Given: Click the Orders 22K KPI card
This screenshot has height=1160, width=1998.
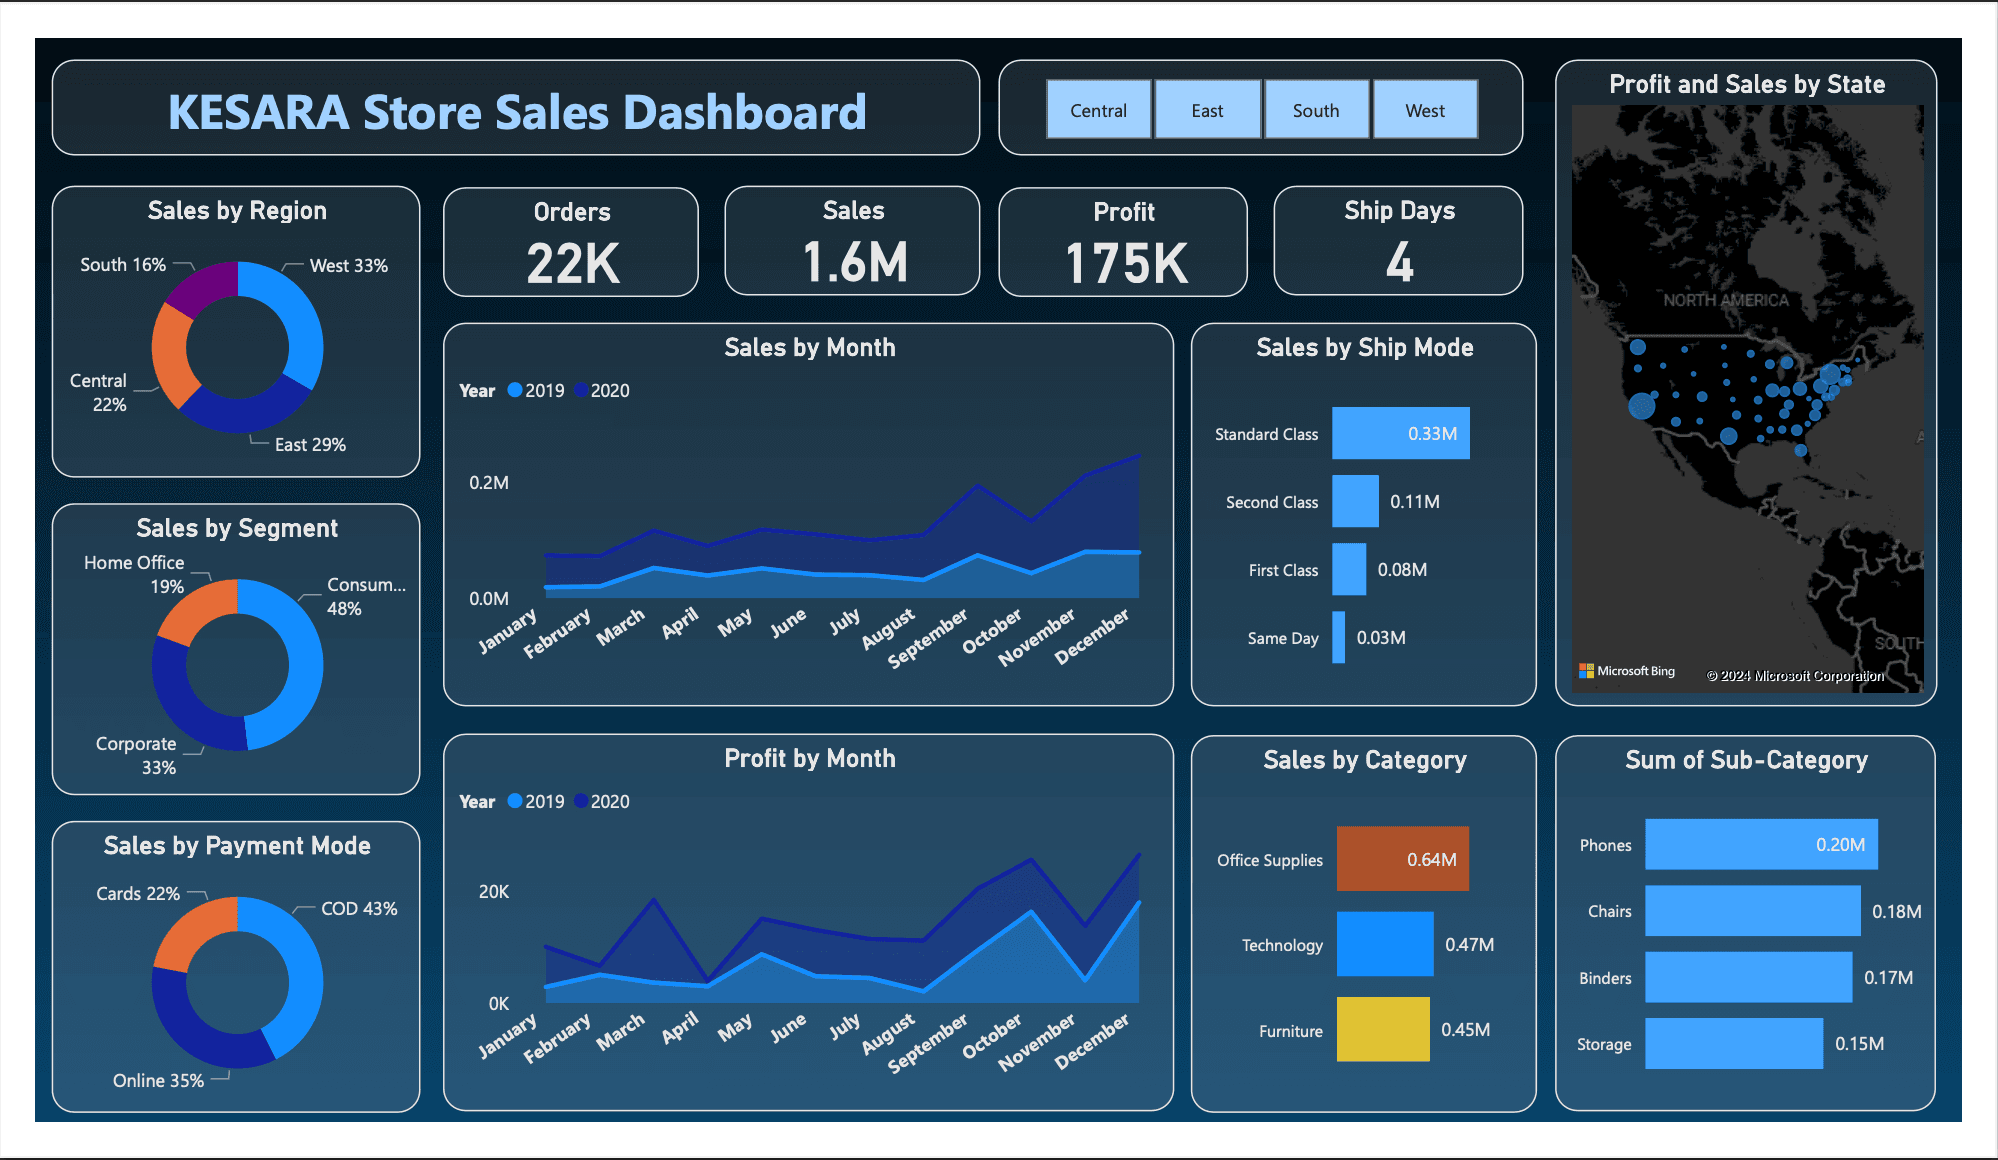Looking at the screenshot, I should click(x=571, y=242).
